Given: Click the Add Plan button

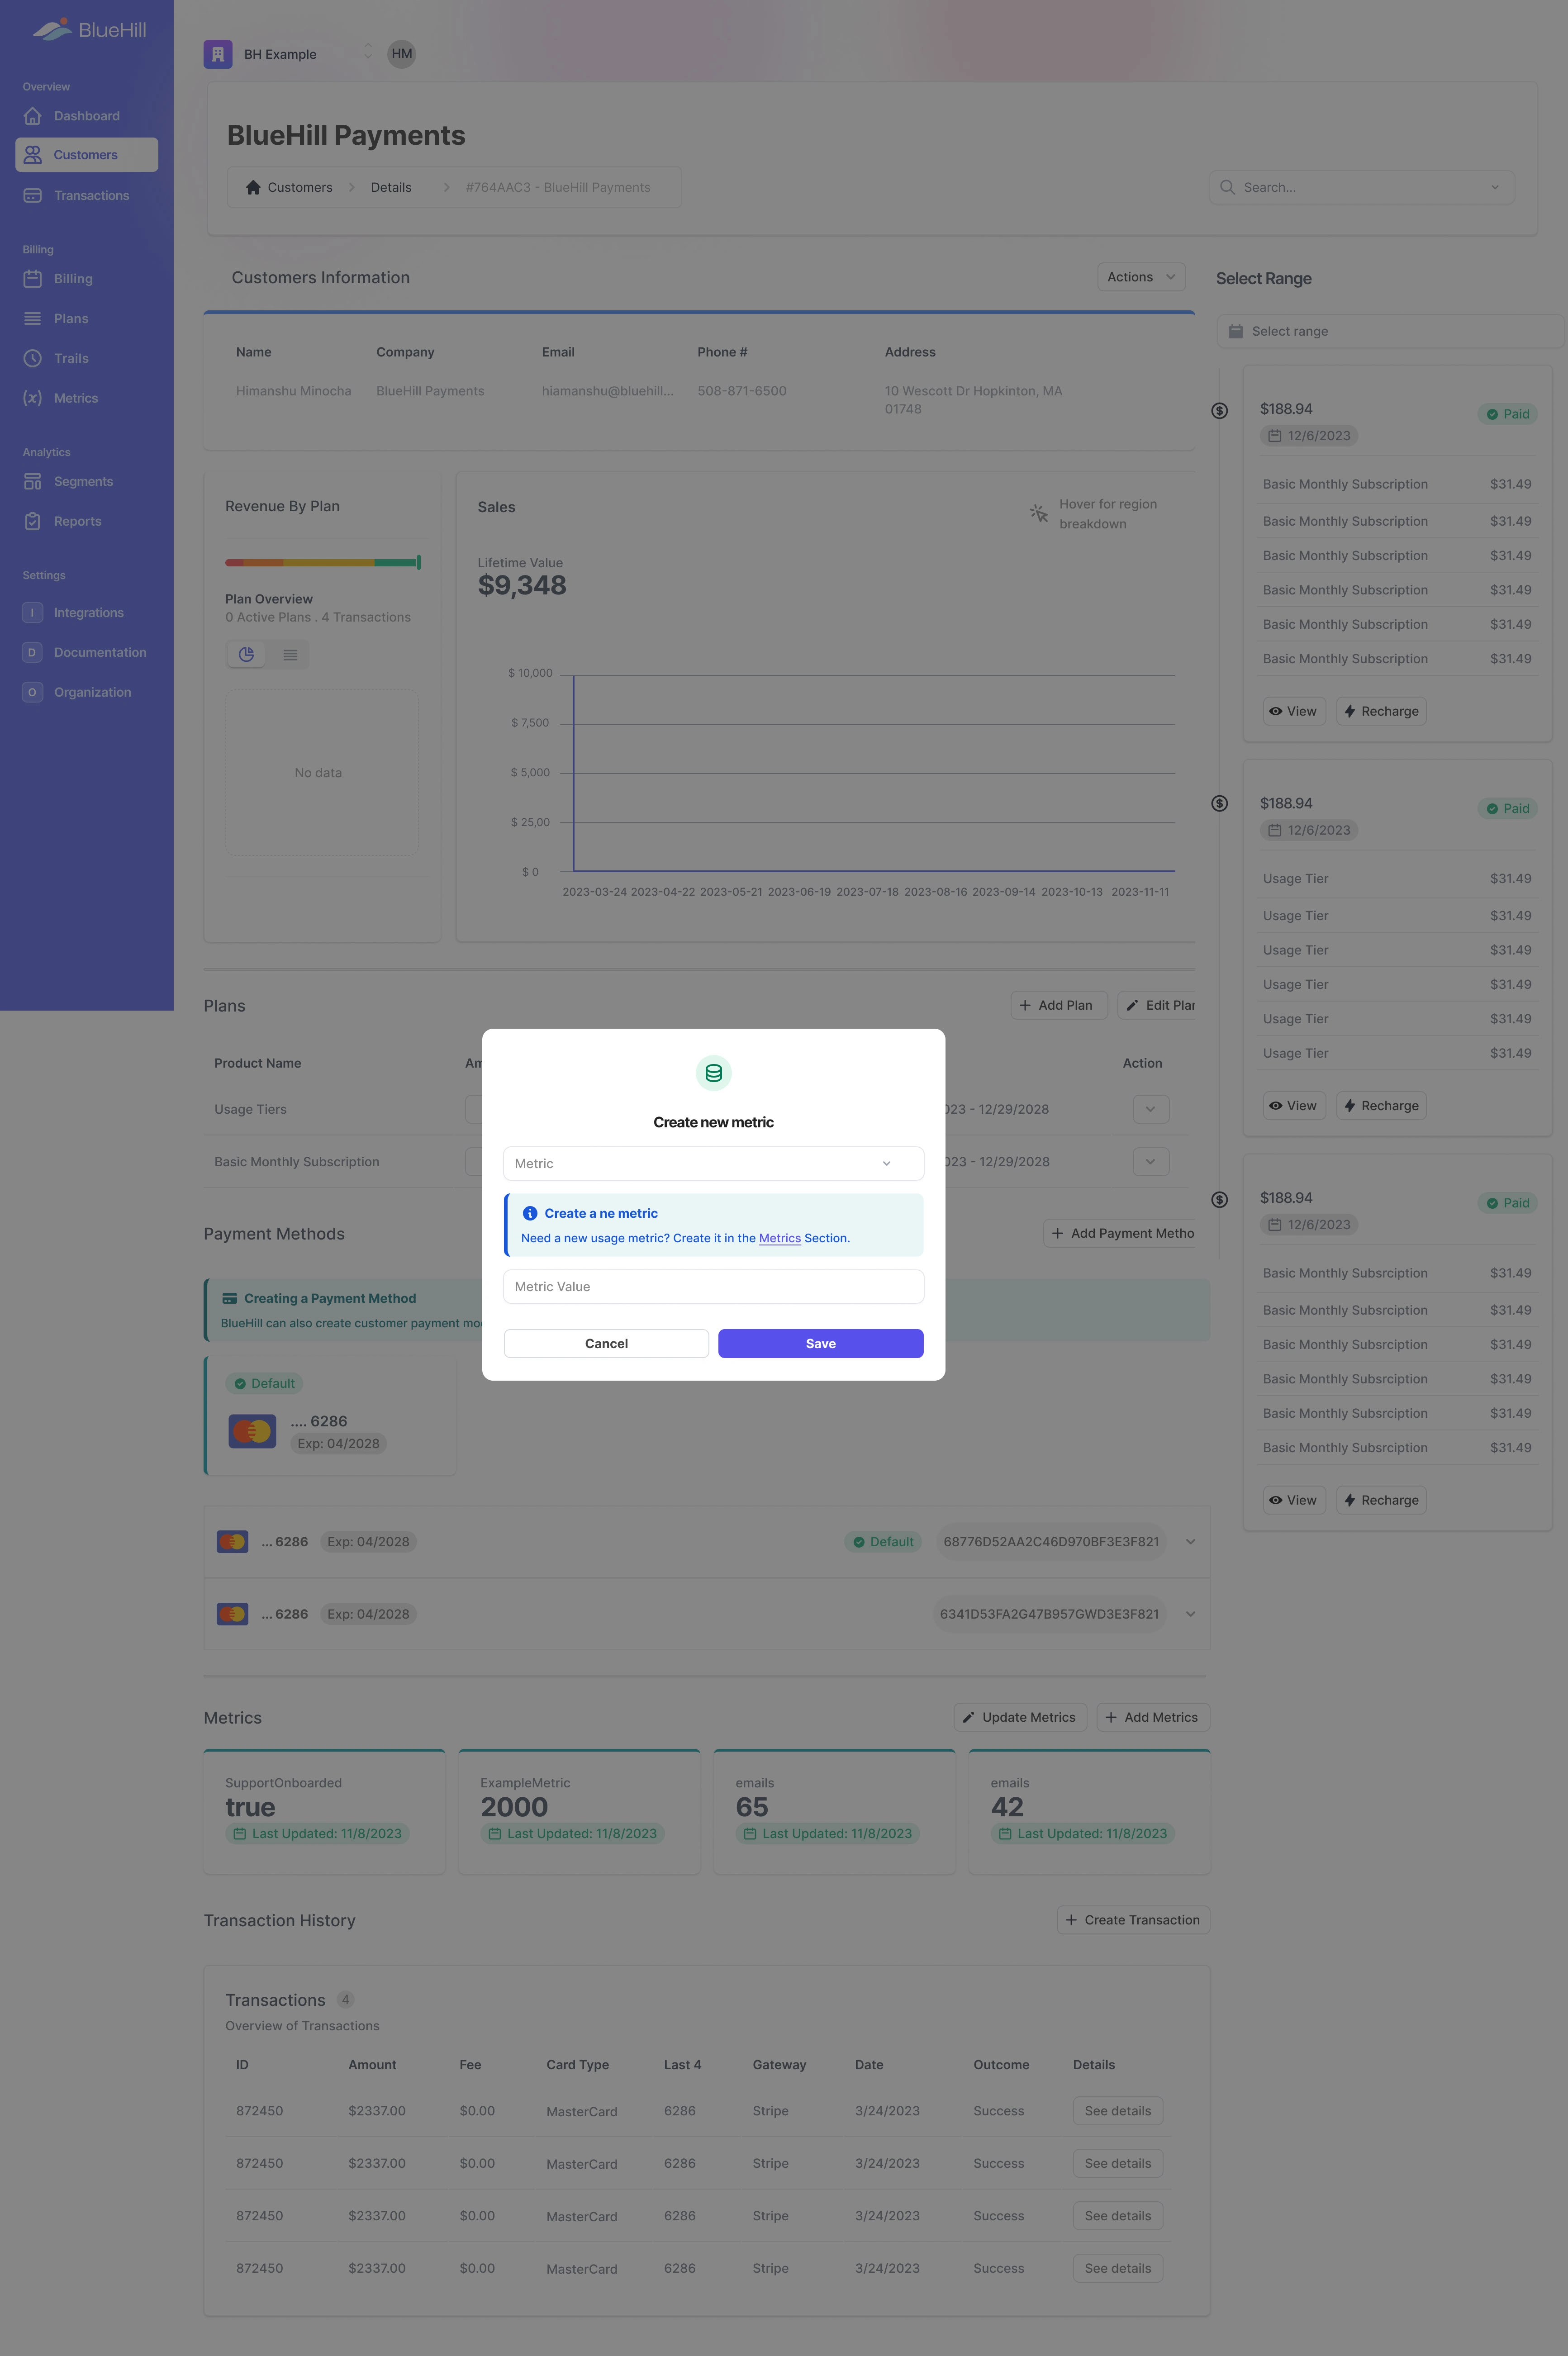Looking at the screenshot, I should [1058, 1005].
